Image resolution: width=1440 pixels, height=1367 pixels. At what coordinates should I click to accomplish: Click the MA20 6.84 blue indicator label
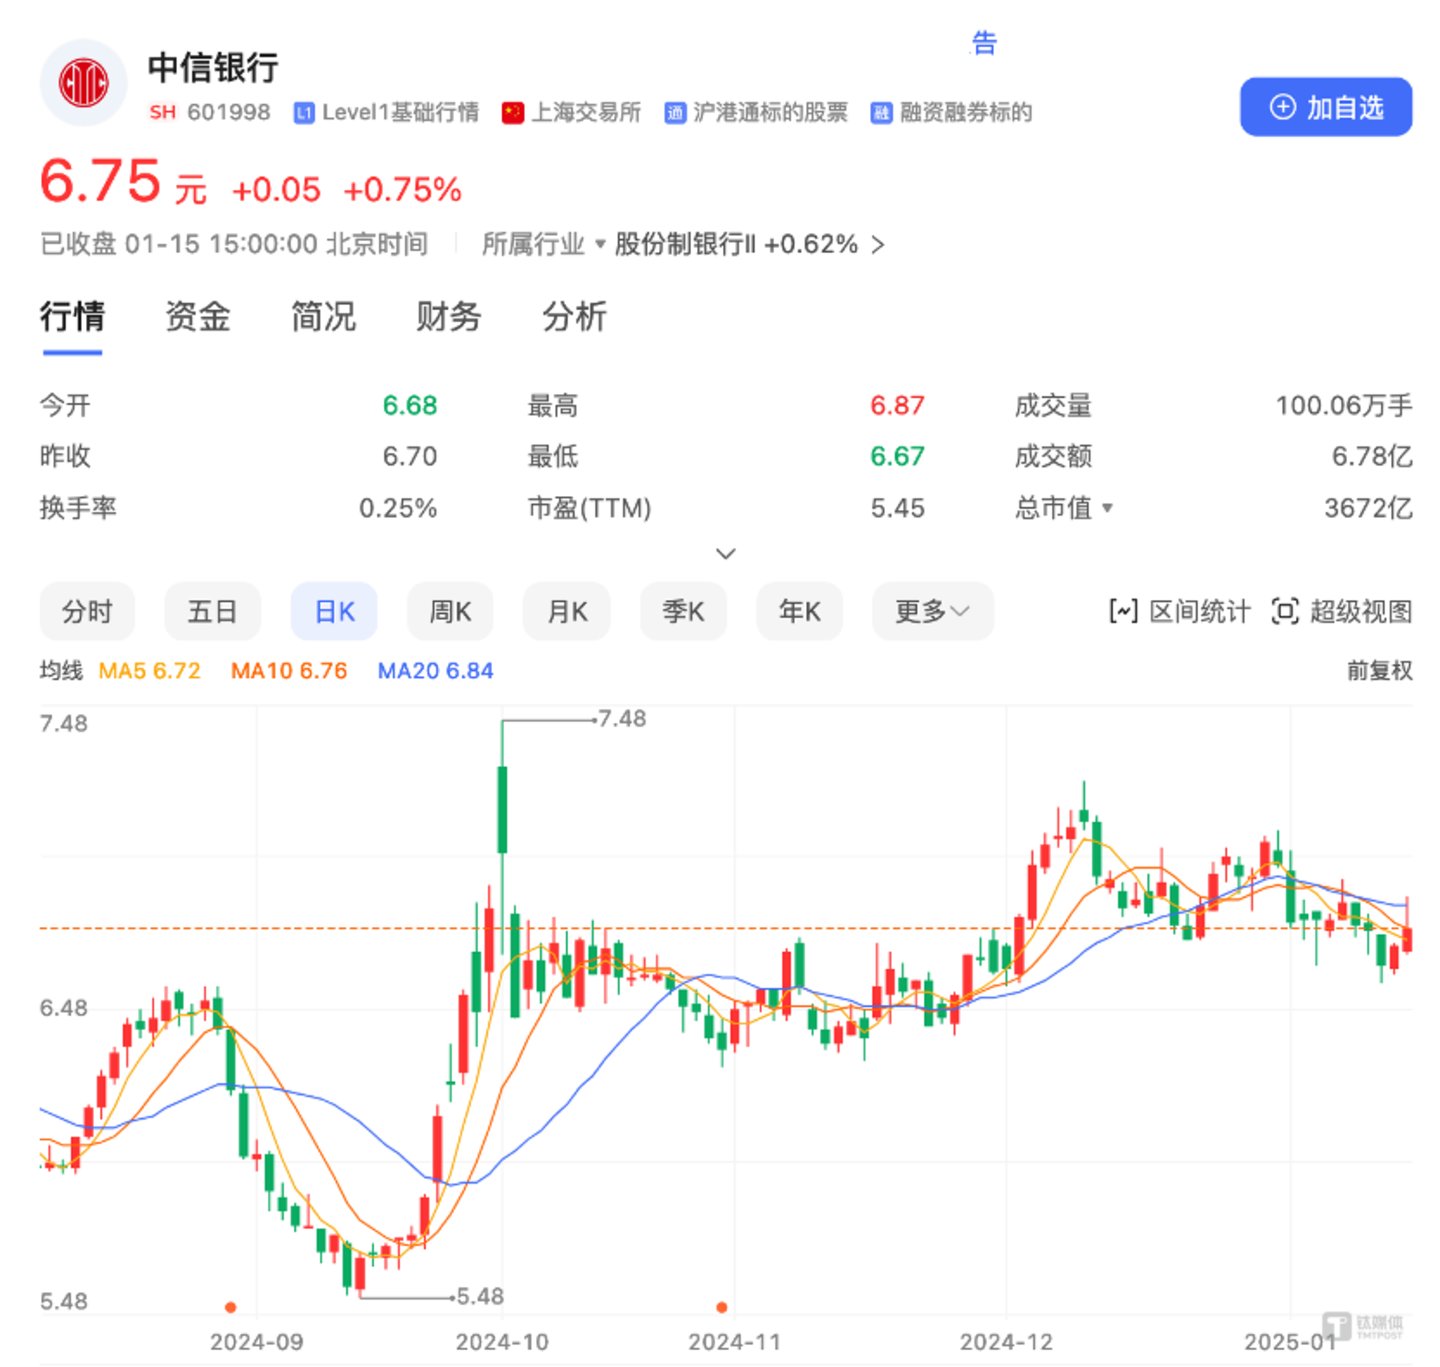435,671
